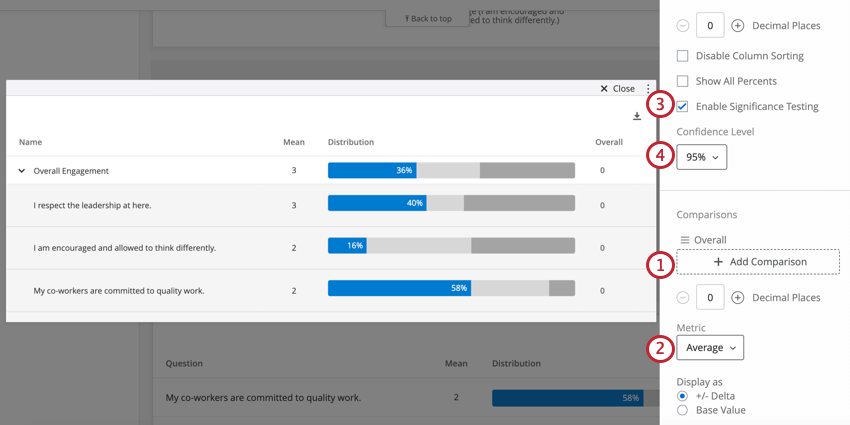850x425 pixels.
Task: Click the 40% distribution bar segment
Action: click(x=377, y=204)
